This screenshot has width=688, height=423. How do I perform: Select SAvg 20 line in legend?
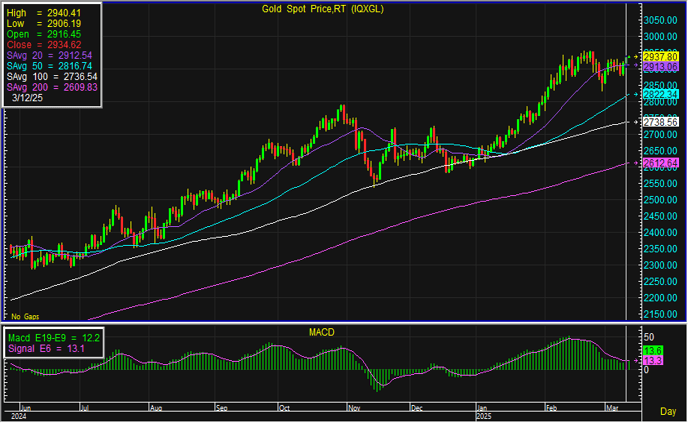pos(52,55)
